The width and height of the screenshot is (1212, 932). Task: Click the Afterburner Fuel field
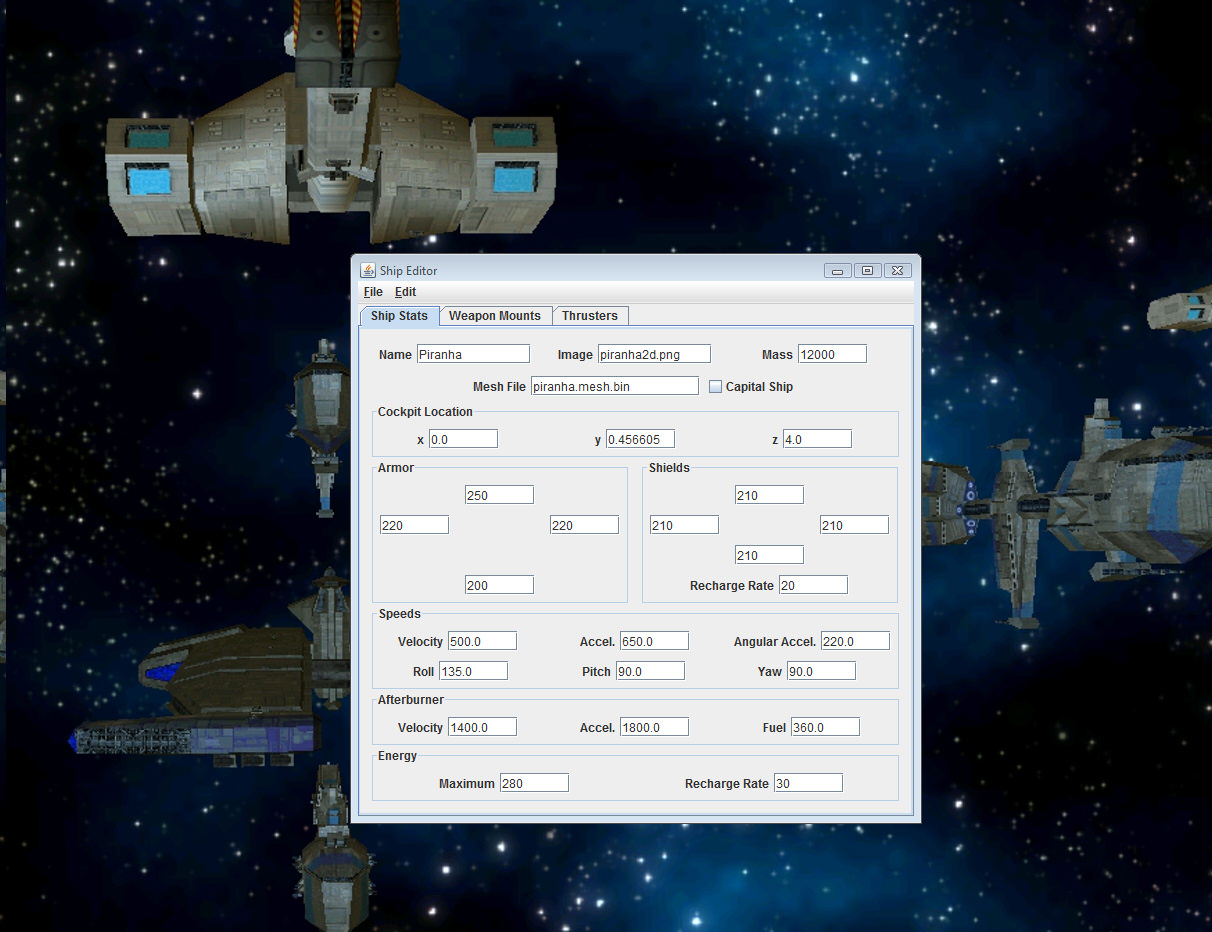click(x=825, y=727)
